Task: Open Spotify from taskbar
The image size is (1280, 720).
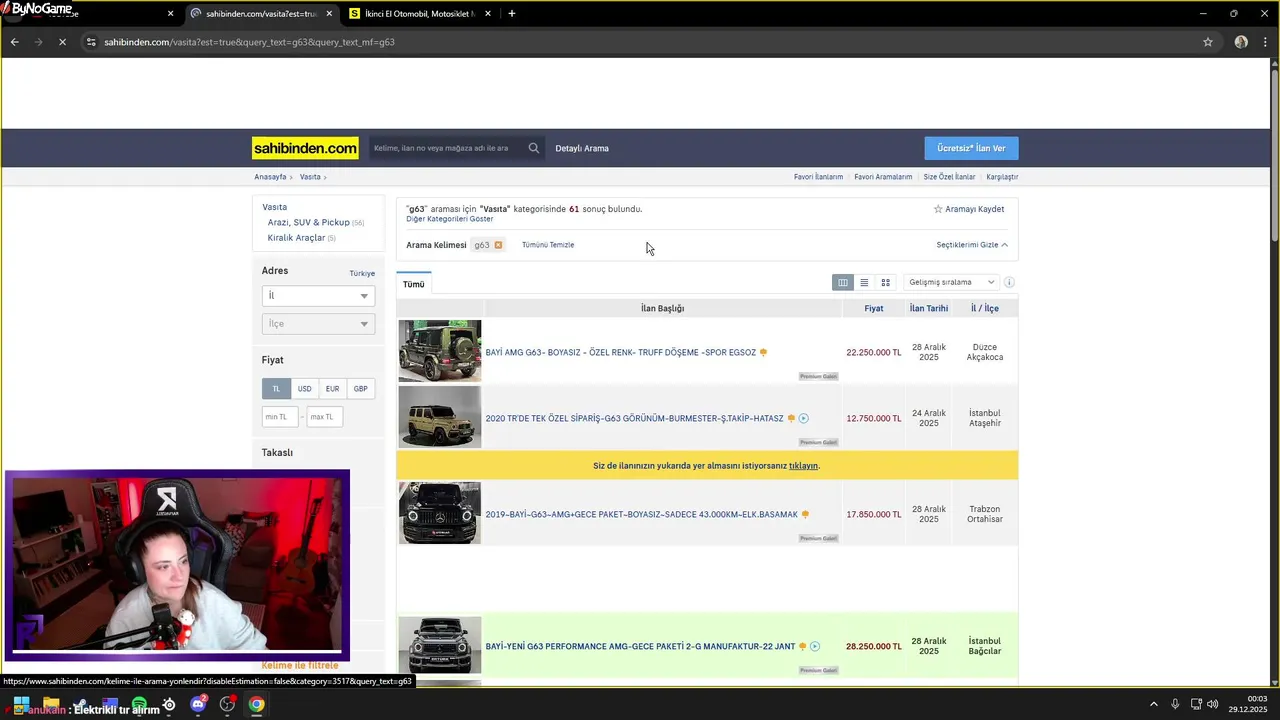Action: [x=139, y=704]
